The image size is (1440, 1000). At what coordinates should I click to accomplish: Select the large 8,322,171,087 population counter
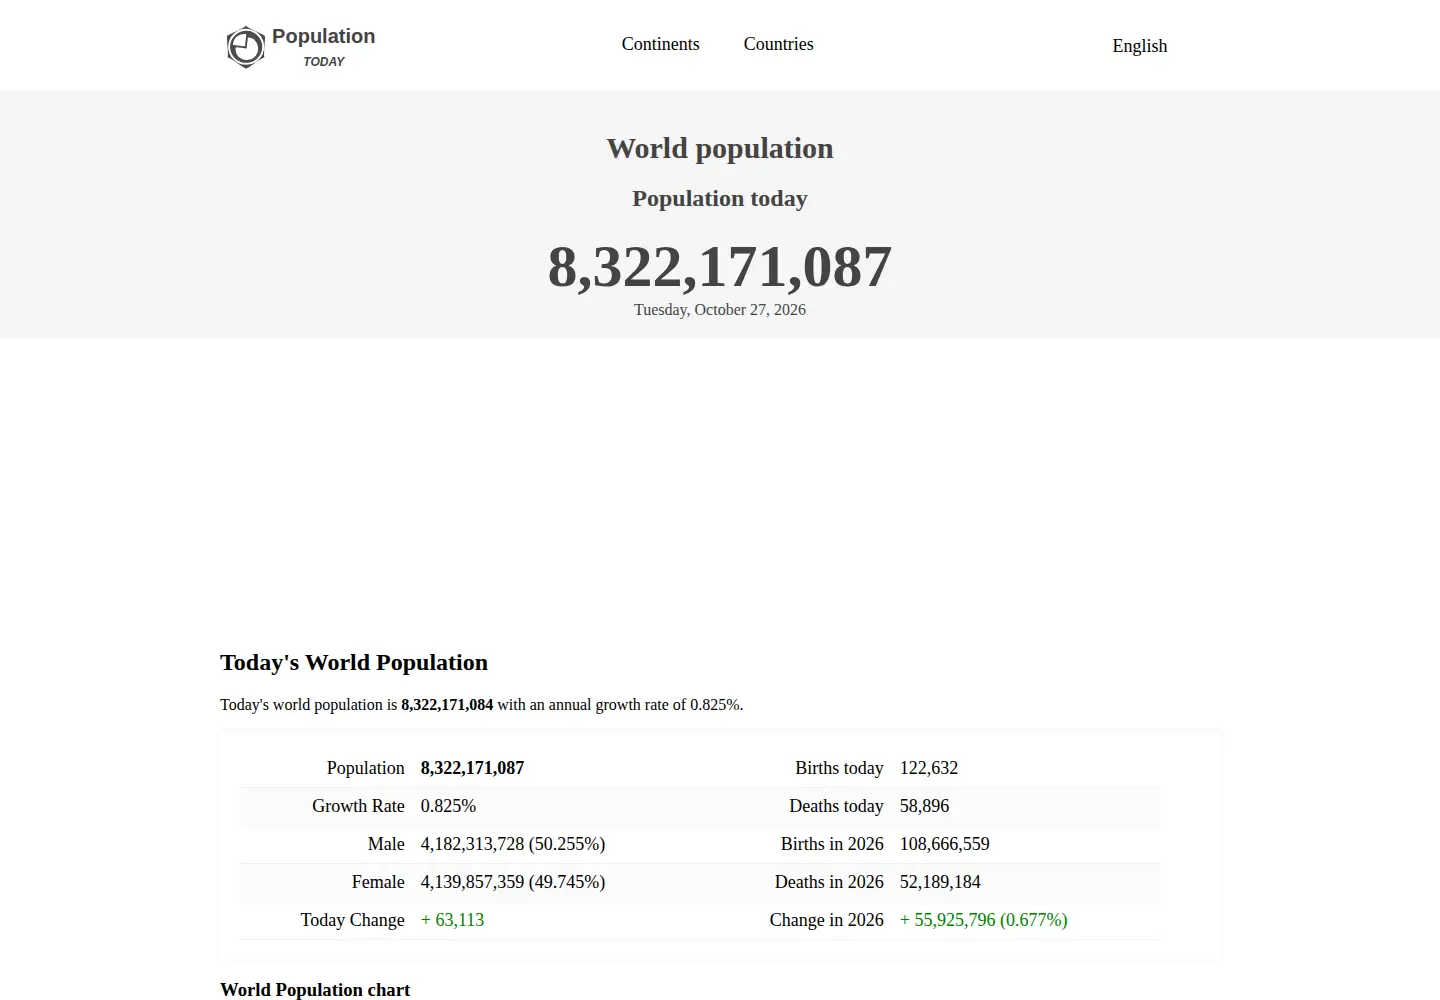pos(720,267)
